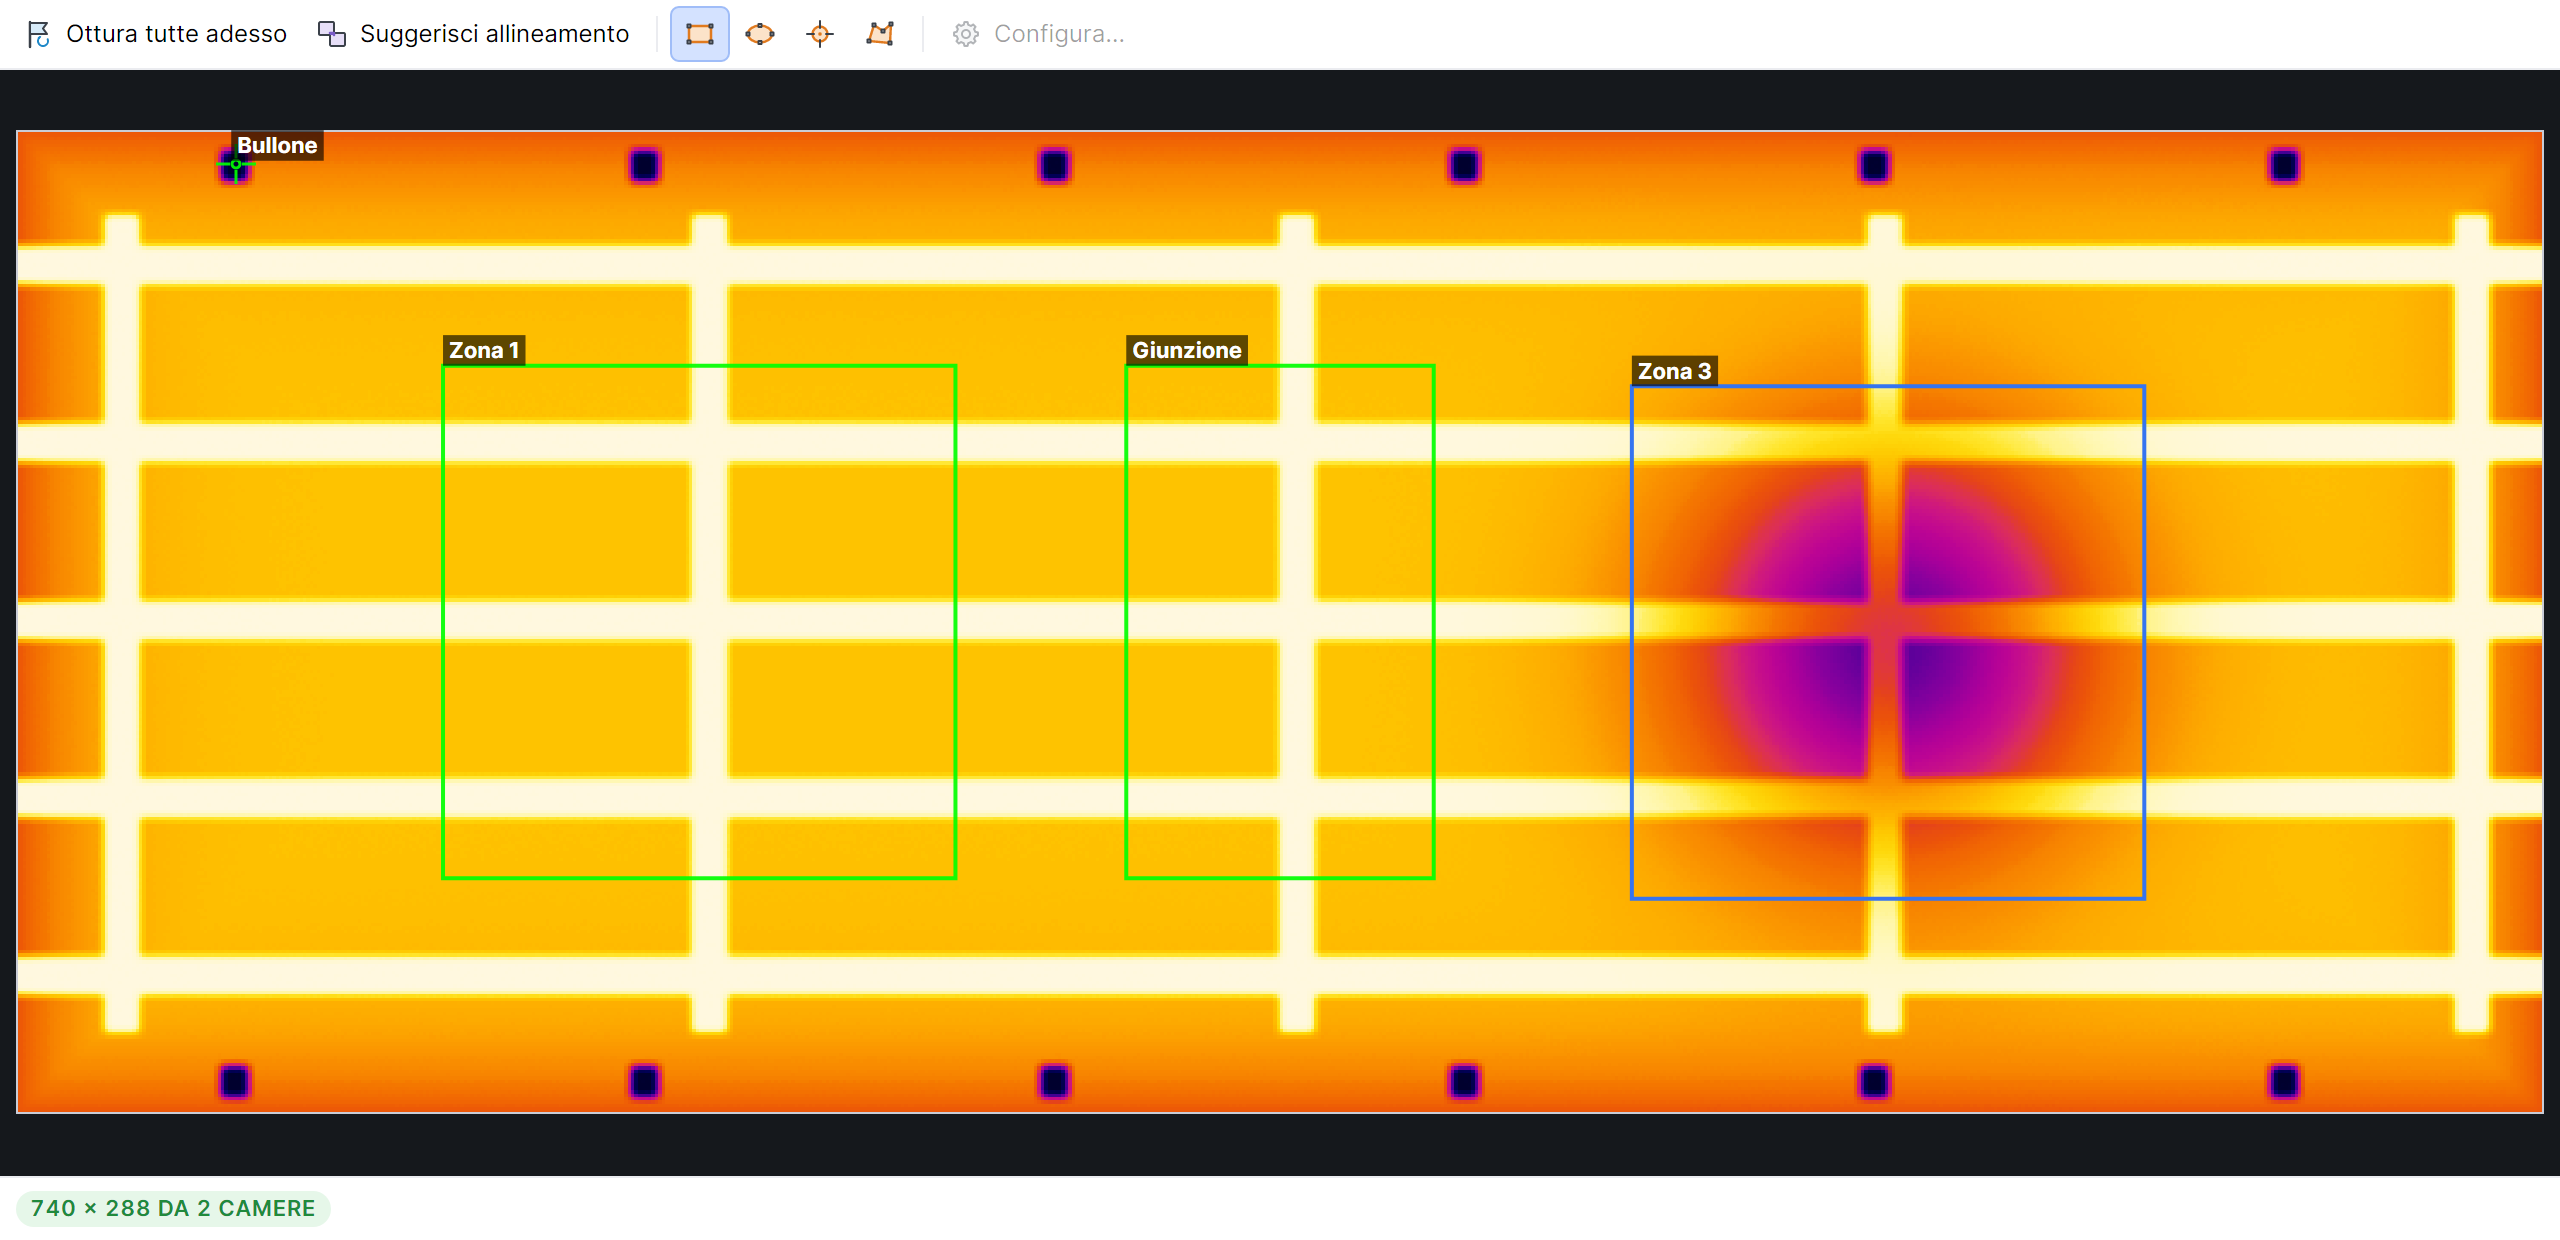
Task: Select the Zona 3 region label
Action: click(x=1675, y=371)
